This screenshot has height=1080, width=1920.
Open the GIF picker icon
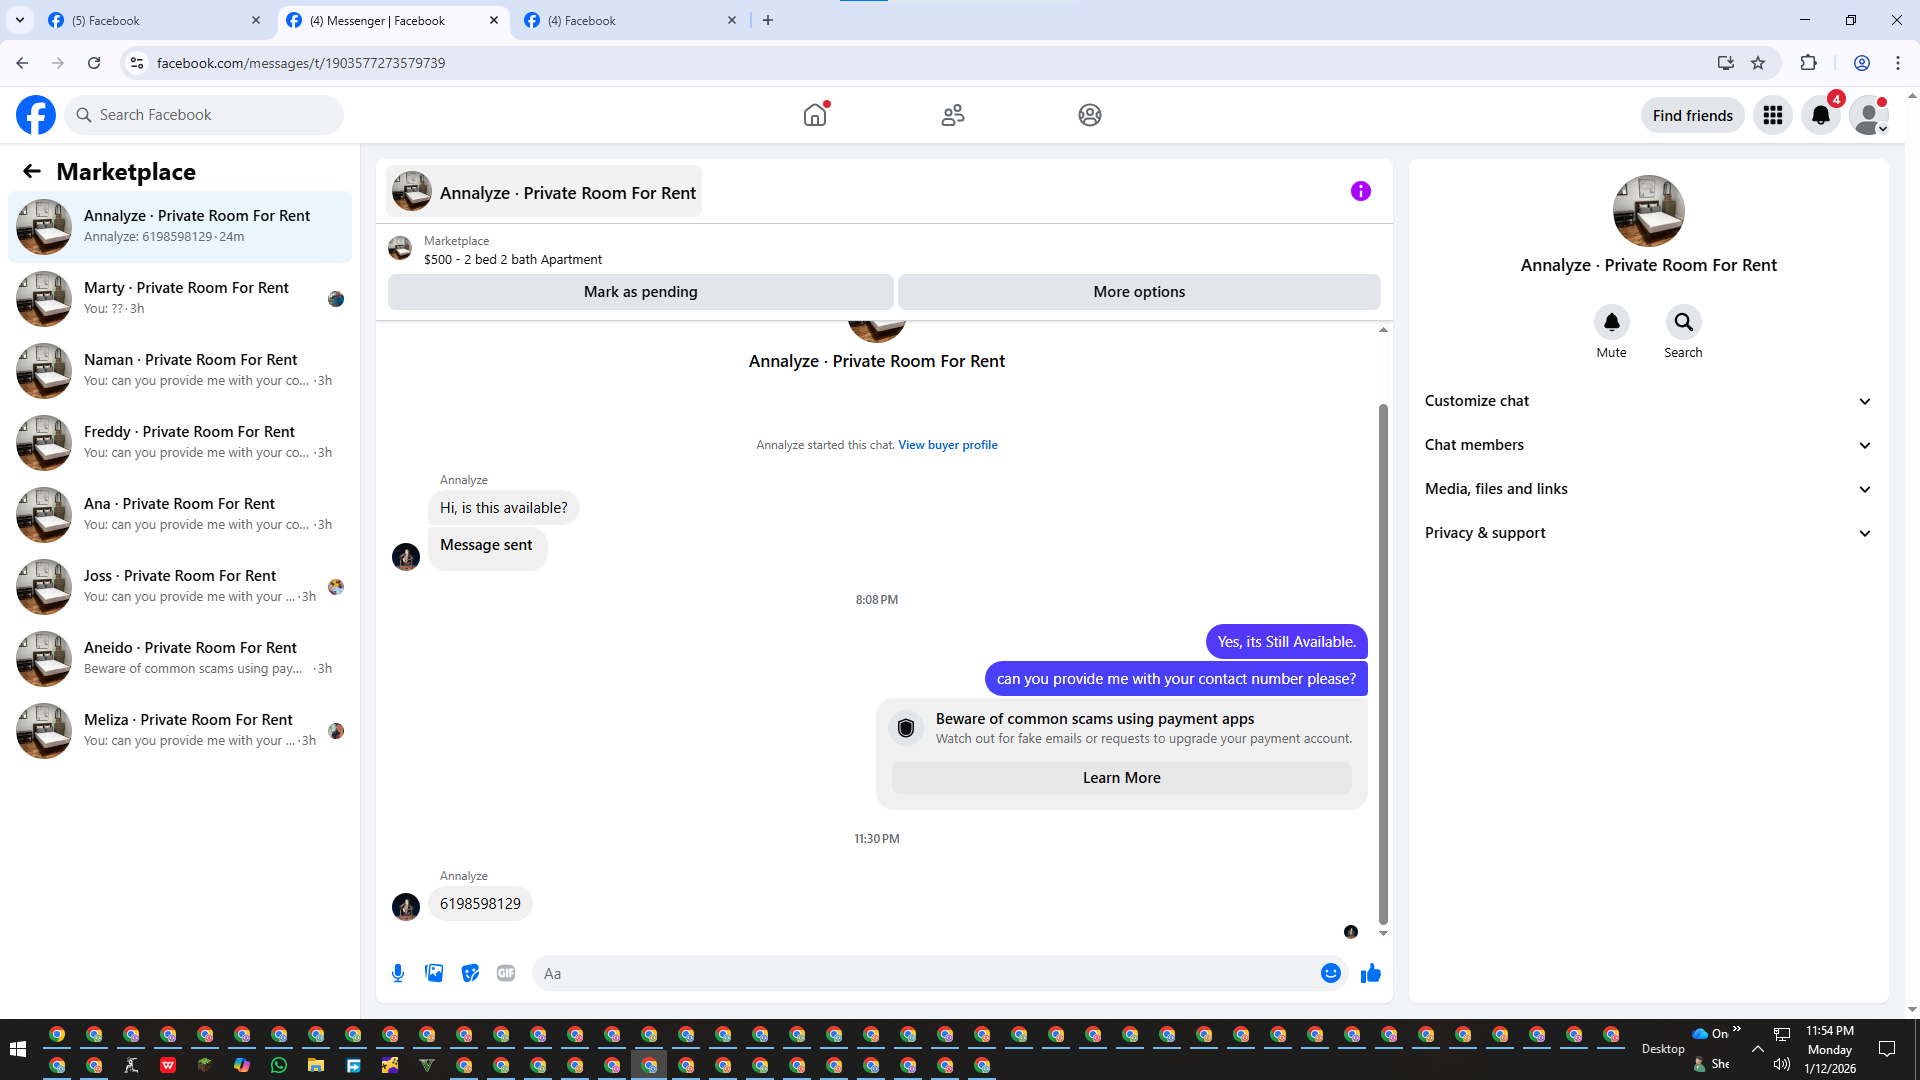click(506, 973)
